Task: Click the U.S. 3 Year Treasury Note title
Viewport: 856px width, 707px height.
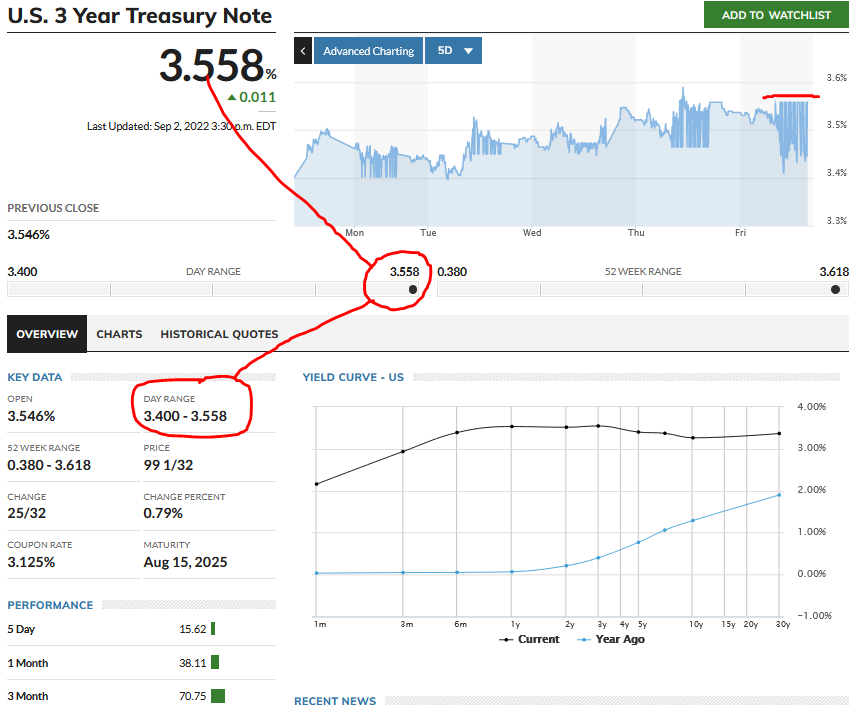Action: click(140, 16)
